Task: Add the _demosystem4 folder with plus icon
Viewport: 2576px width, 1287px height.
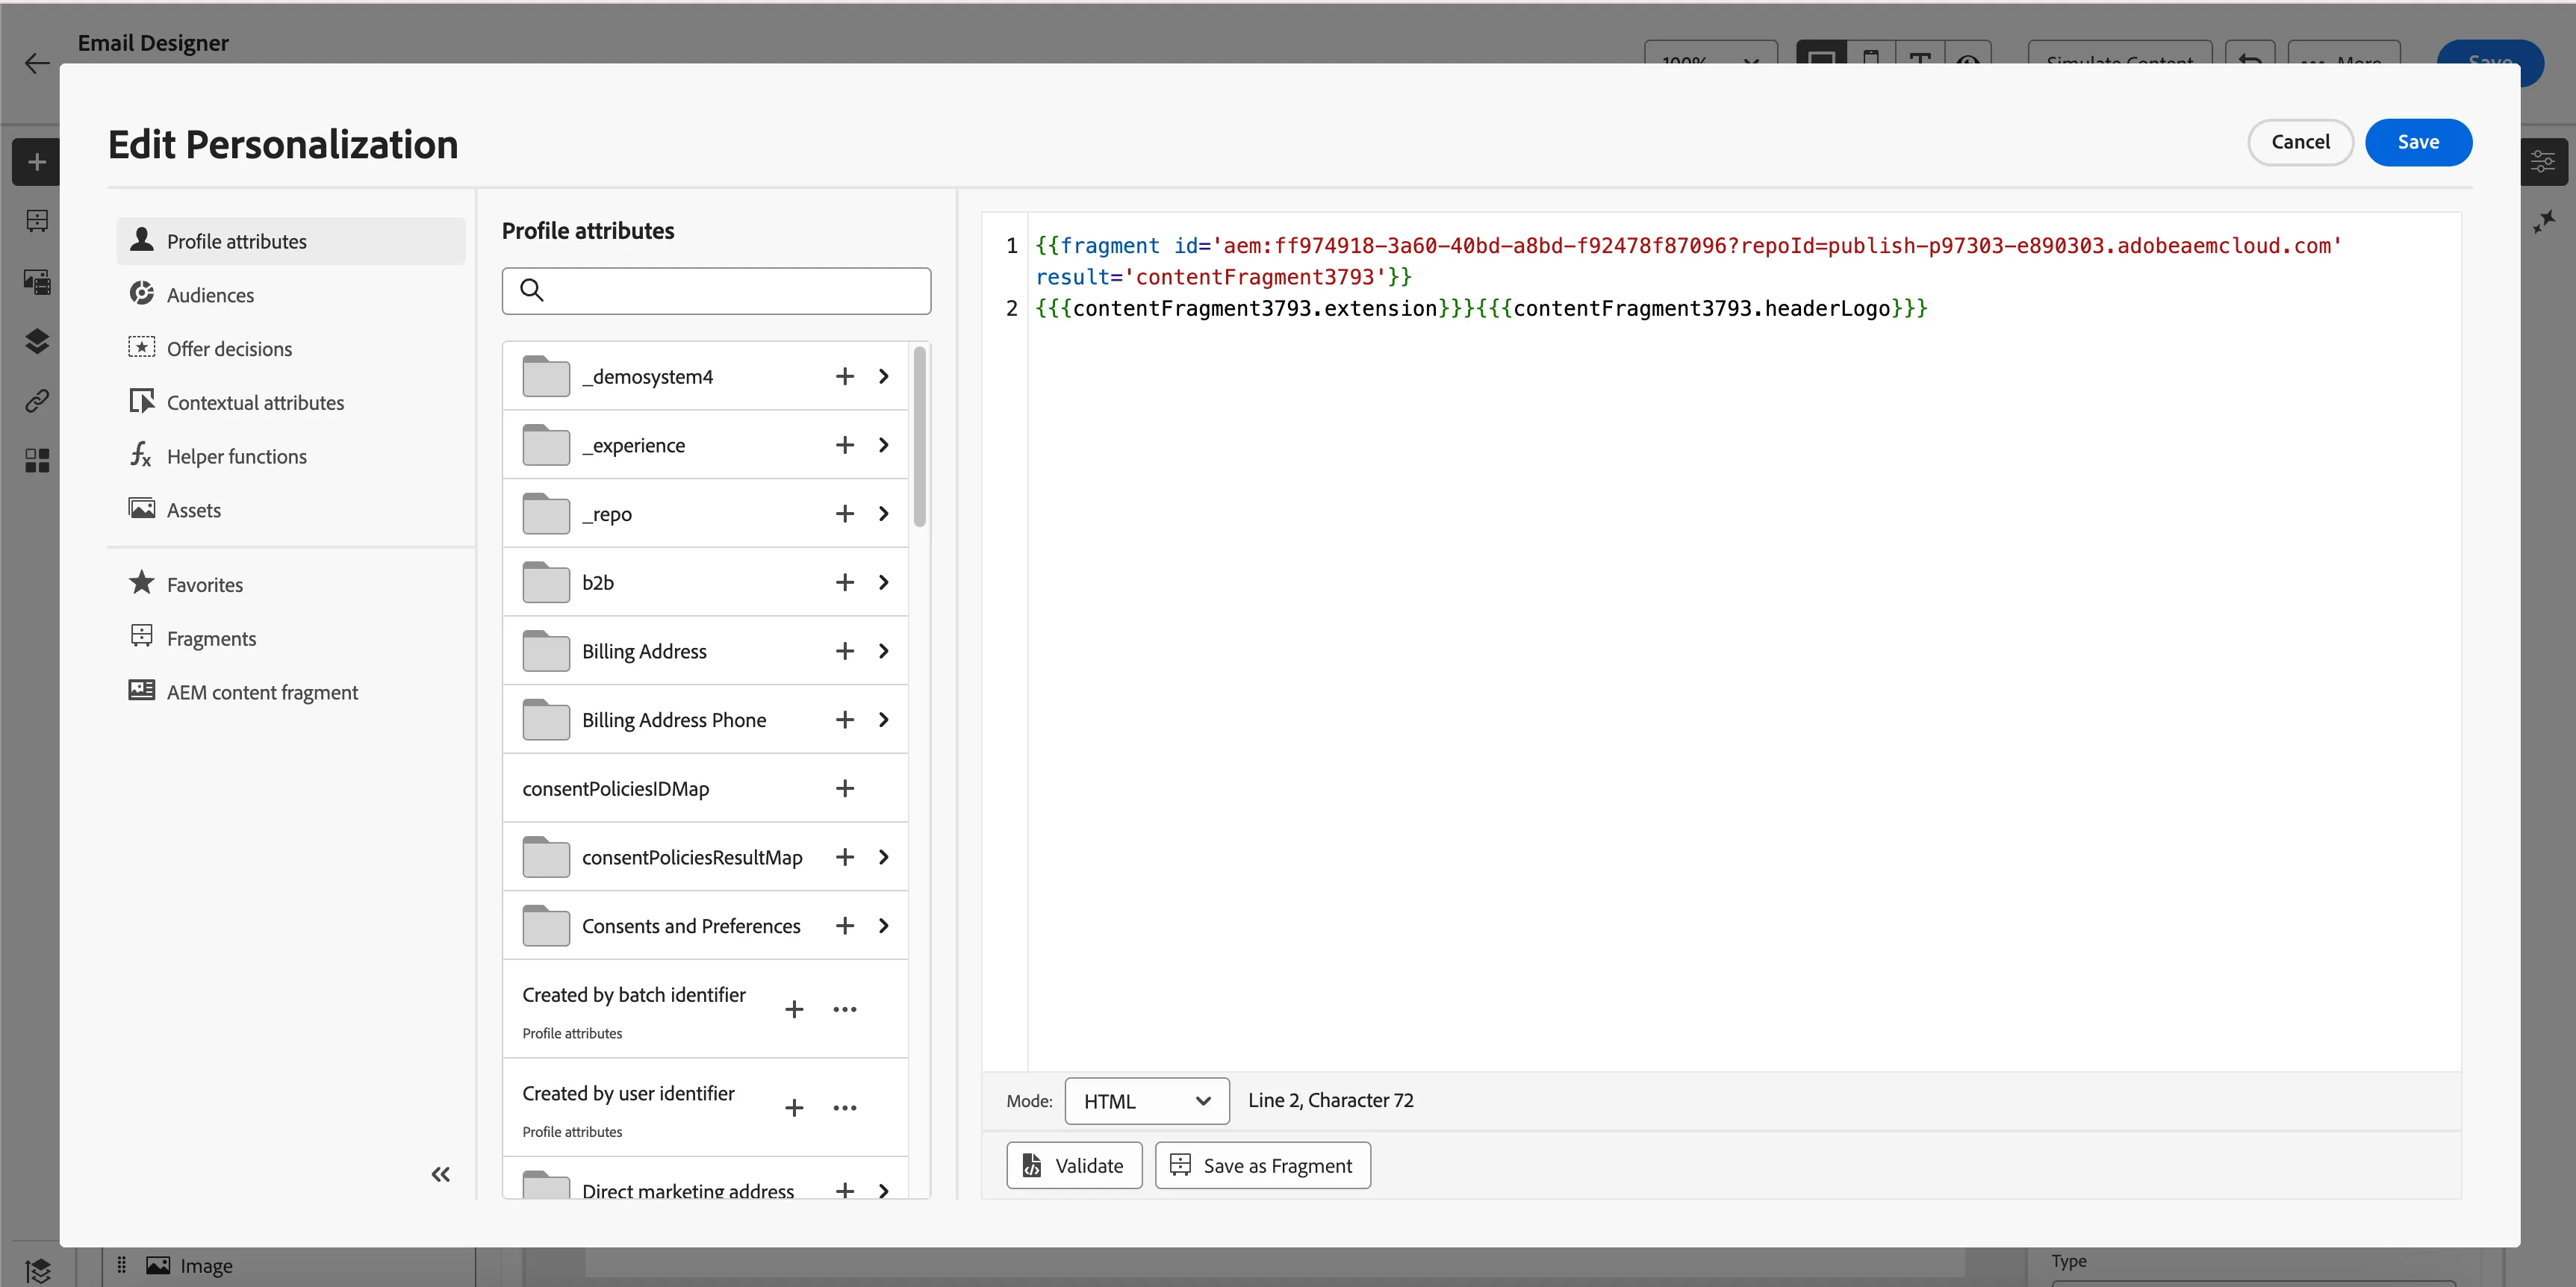Action: (845, 376)
